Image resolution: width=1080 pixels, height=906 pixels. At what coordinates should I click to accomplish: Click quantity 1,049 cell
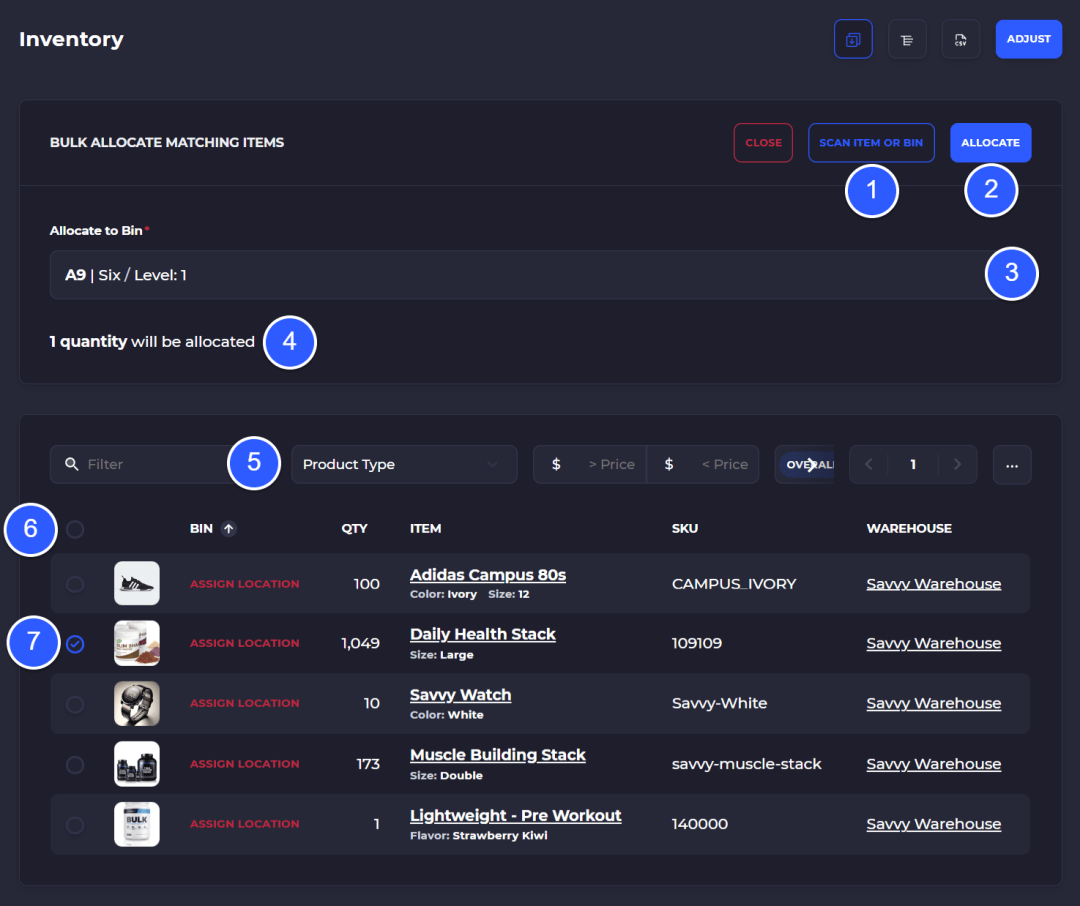click(x=360, y=643)
